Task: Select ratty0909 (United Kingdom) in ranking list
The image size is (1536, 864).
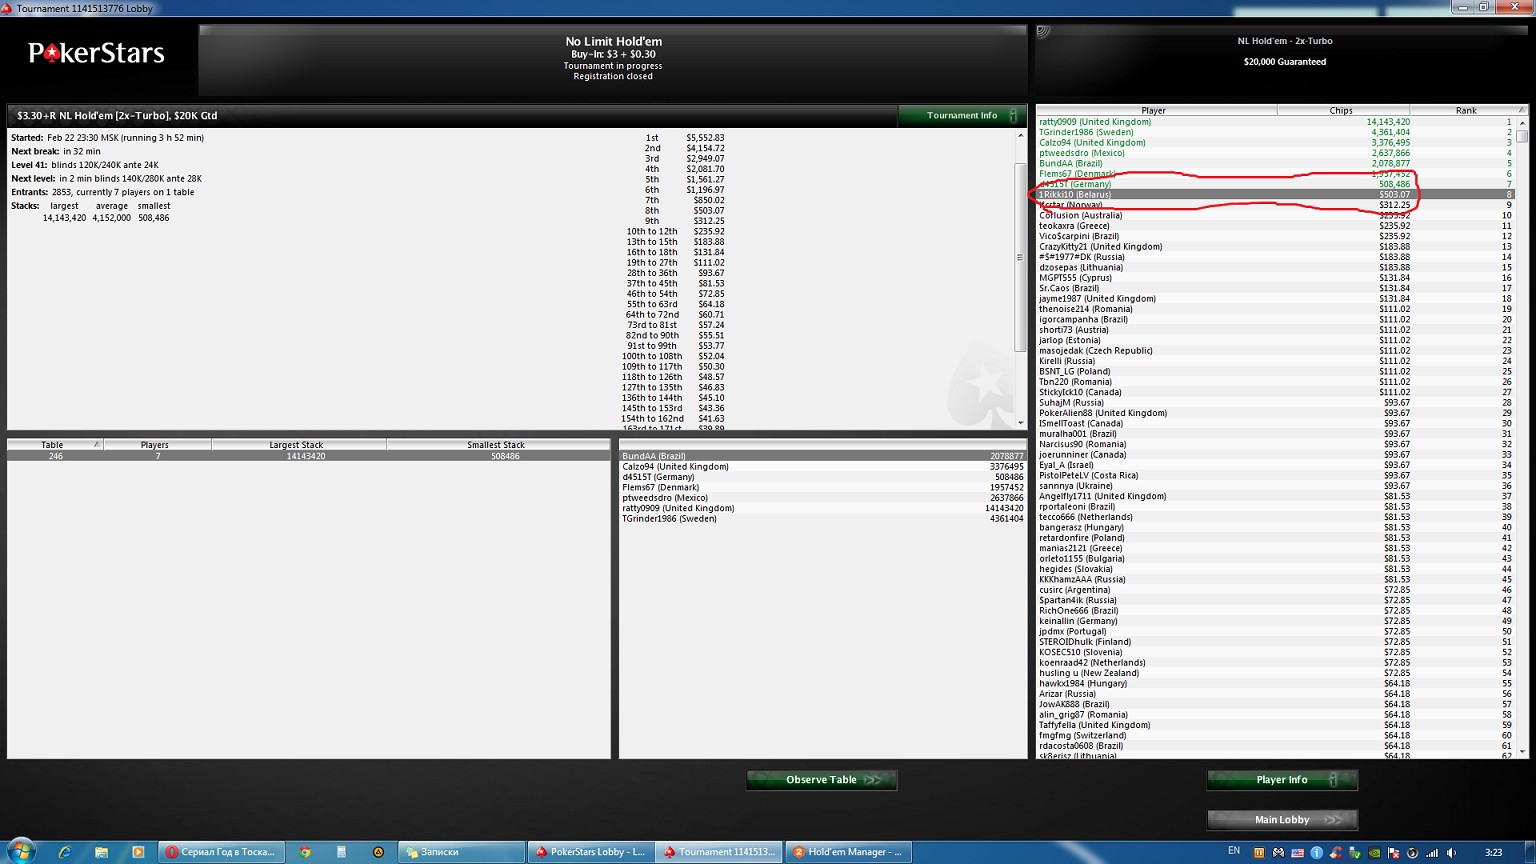Action: click(1275, 122)
